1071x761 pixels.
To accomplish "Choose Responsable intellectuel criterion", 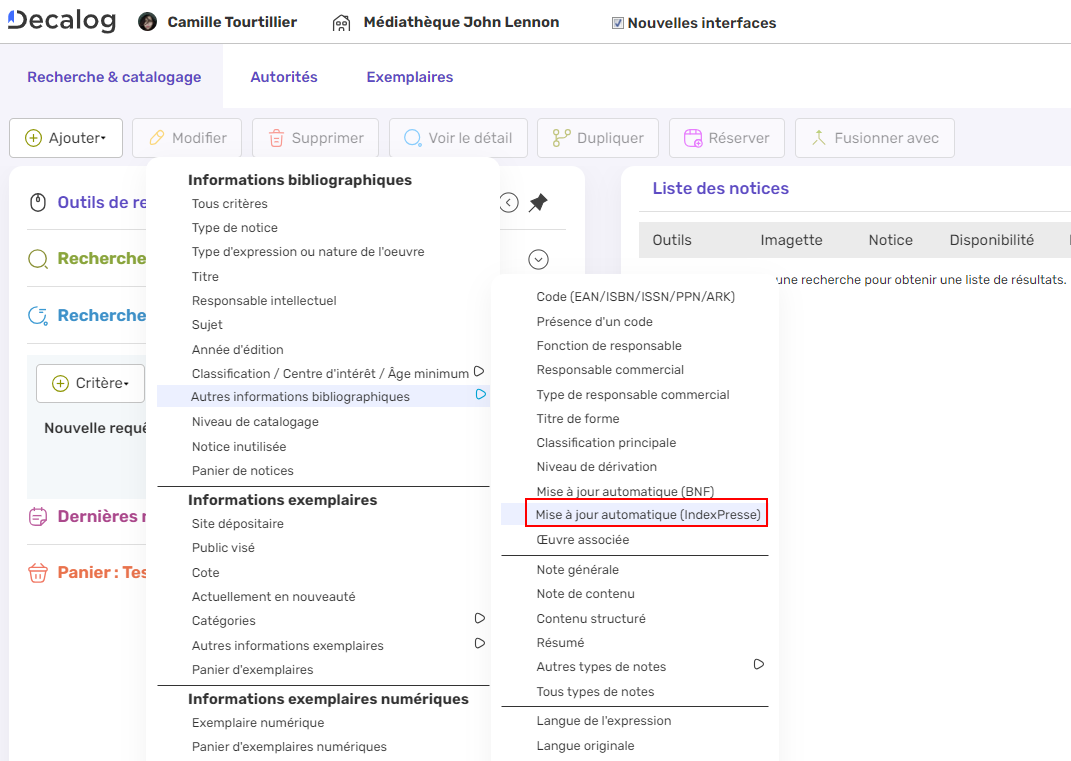I will click(x=264, y=300).
